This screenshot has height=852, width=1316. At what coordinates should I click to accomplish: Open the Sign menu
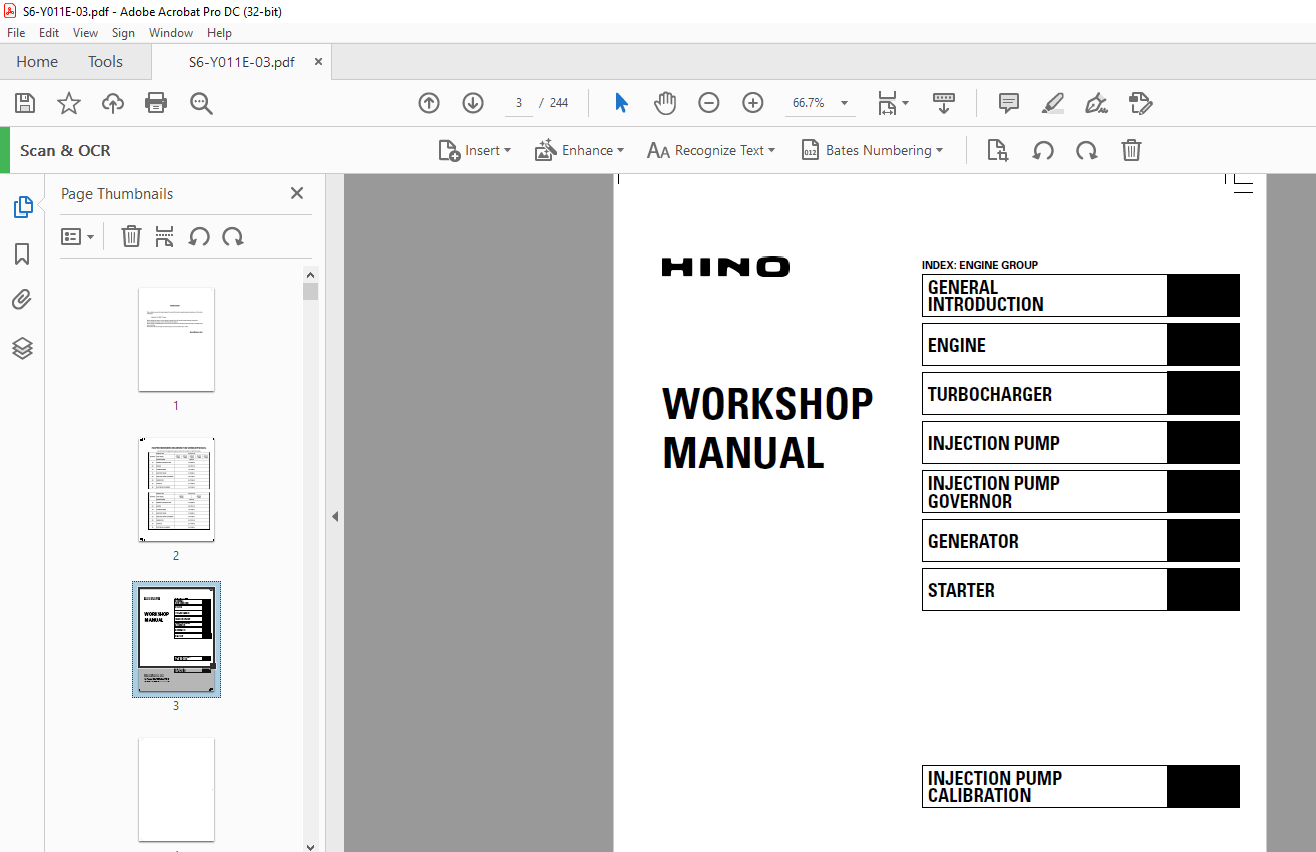click(x=123, y=33)
